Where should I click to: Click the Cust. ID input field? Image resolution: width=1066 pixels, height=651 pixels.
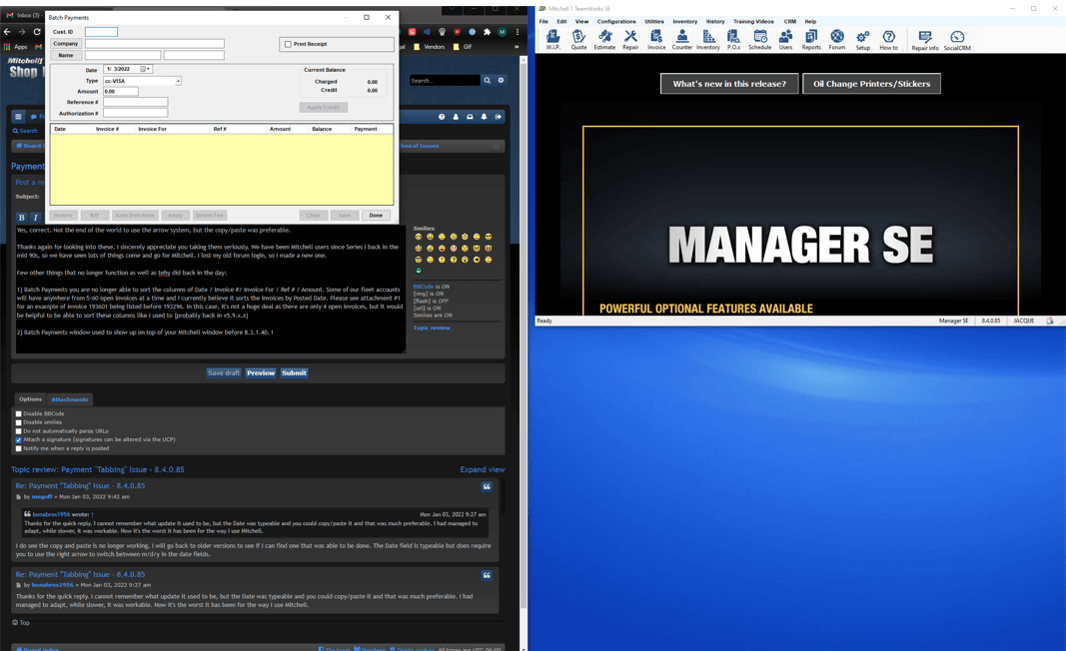coord(101,32)
